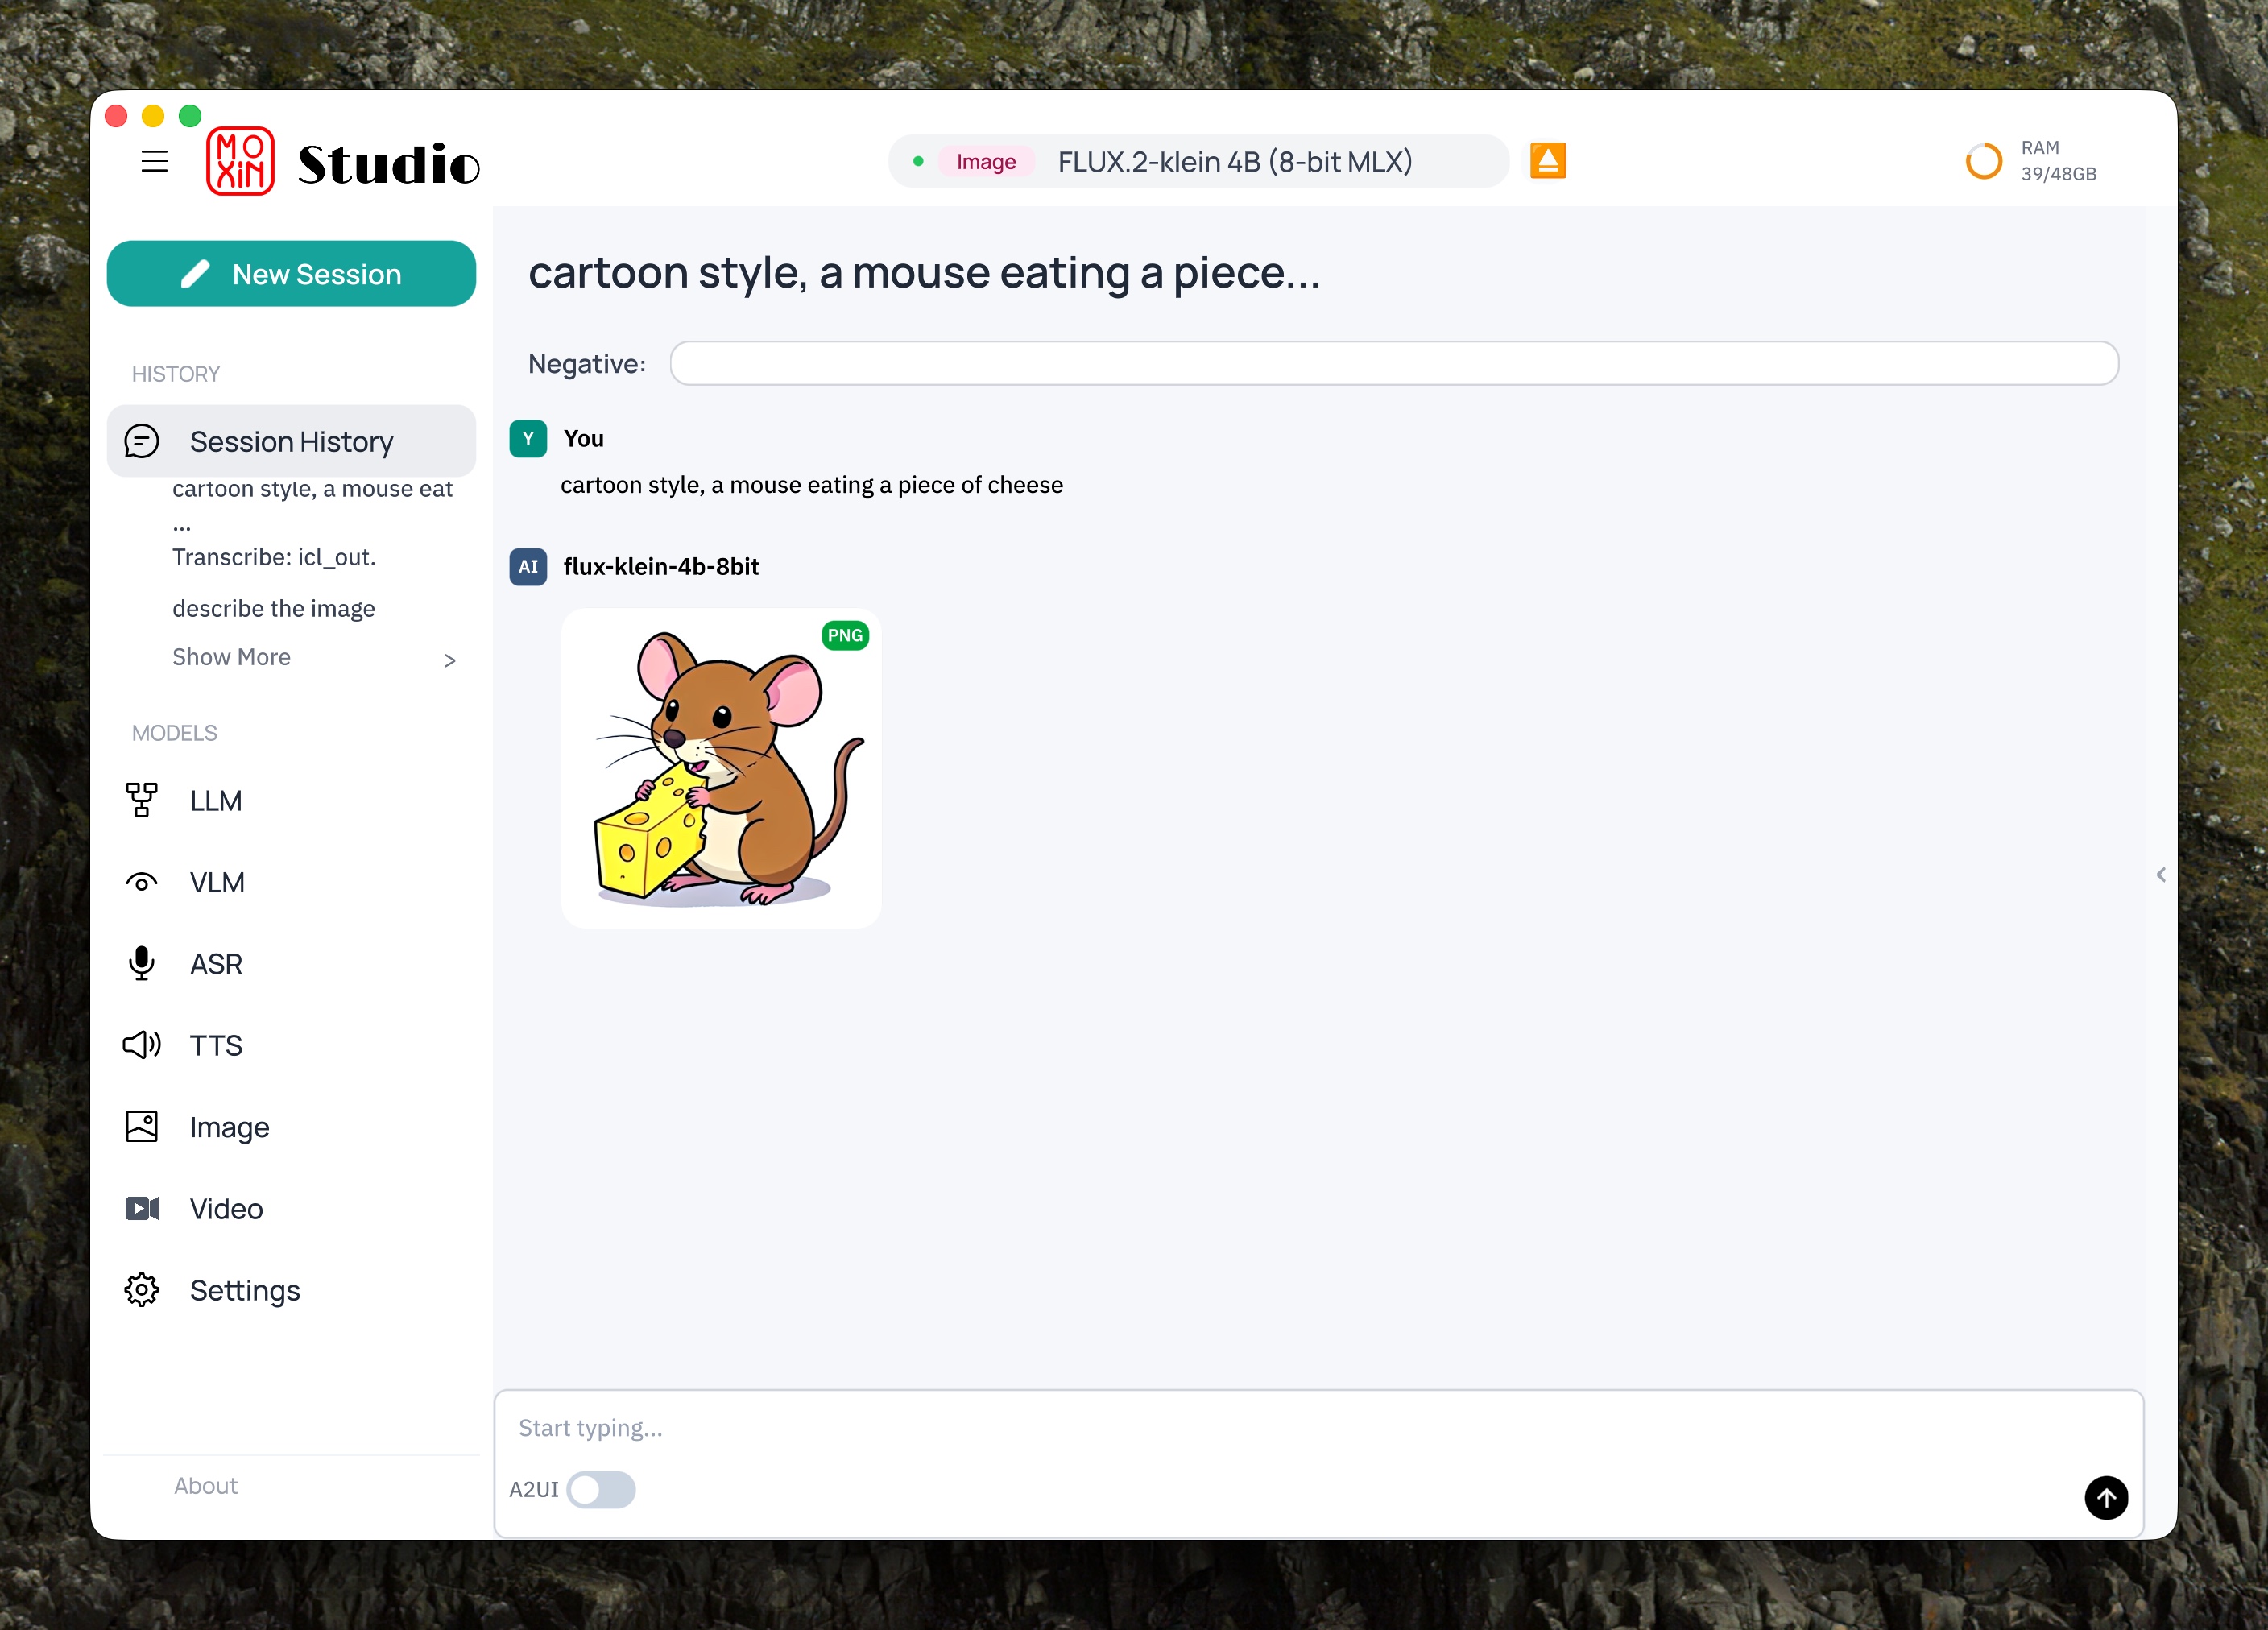2268x1630 pixels.
Task: Open 'describe the image' history session
Action: tap(273, 608)
